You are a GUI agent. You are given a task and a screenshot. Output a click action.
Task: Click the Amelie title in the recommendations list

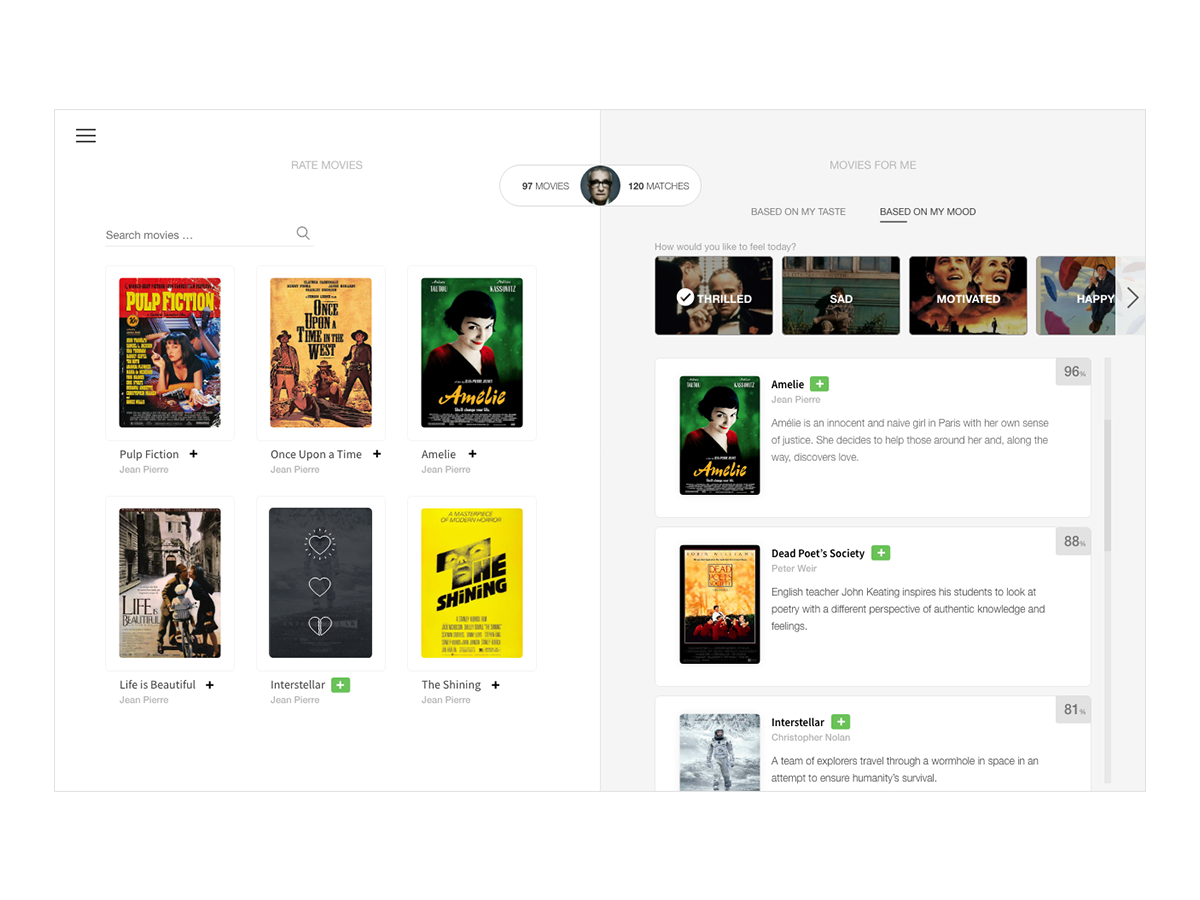pyautogui.click(x=788, y=384)
